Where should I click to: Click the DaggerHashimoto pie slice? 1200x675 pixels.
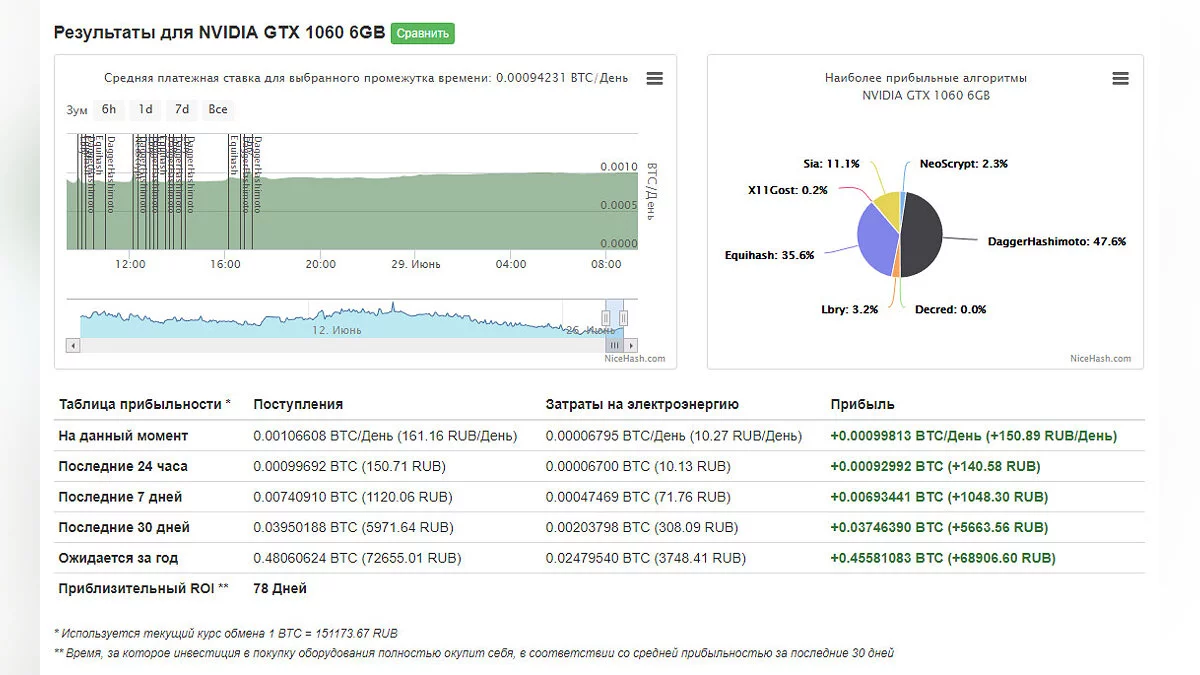[922, 235]
